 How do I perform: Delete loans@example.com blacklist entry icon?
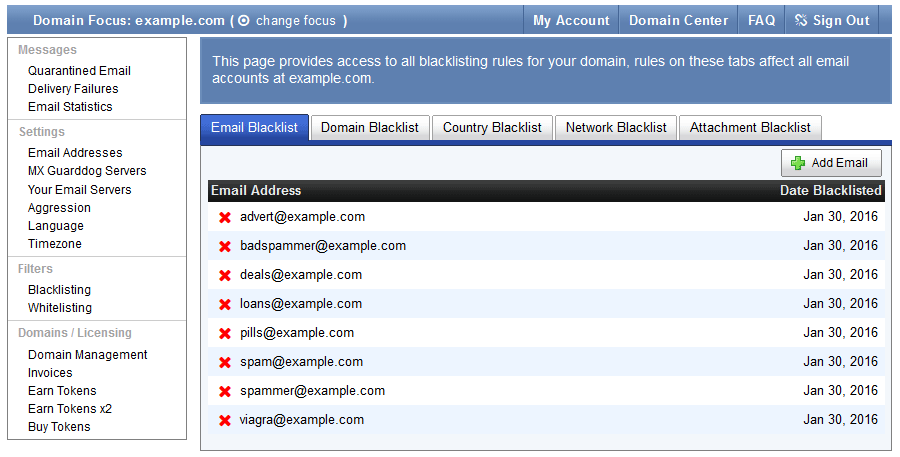point(225,304)
